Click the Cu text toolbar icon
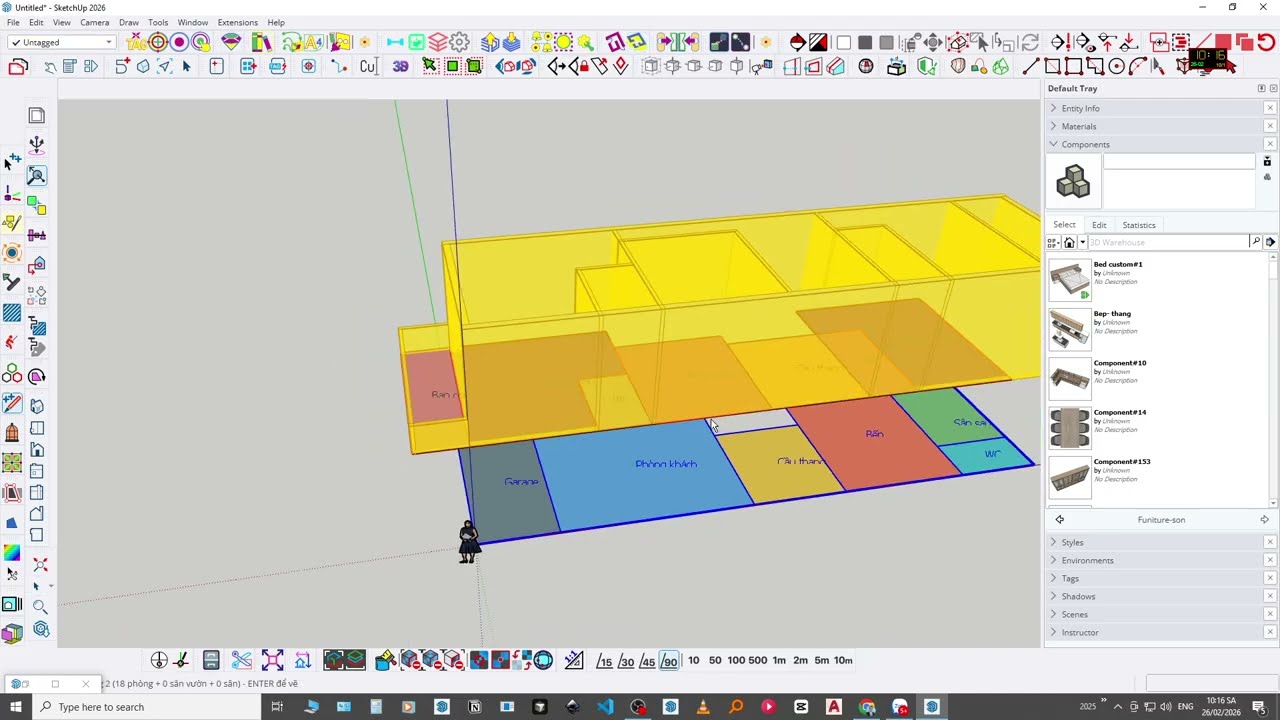 pyautogui.click(x=368, y=66)
